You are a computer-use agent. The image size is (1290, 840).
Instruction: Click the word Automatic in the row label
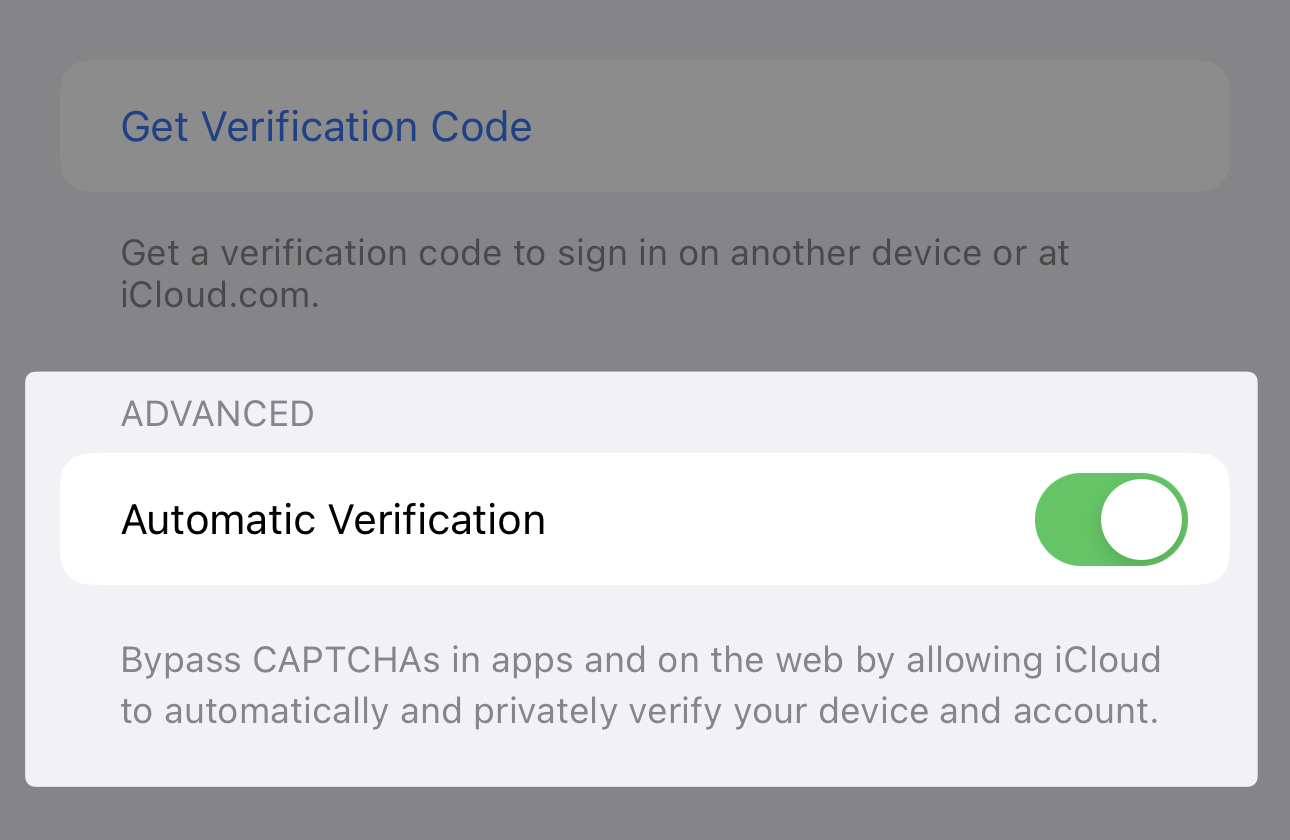click(x=218, y=520)
